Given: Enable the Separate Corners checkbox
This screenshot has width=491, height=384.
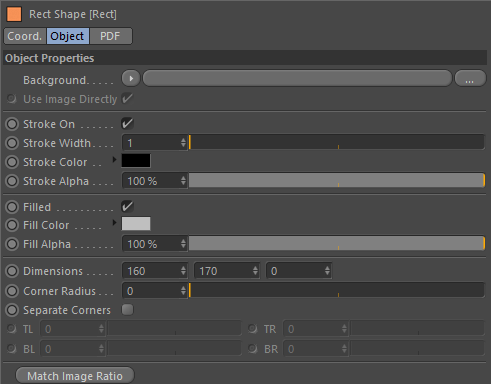Looking at the screenshot, I should pos(127,310).
